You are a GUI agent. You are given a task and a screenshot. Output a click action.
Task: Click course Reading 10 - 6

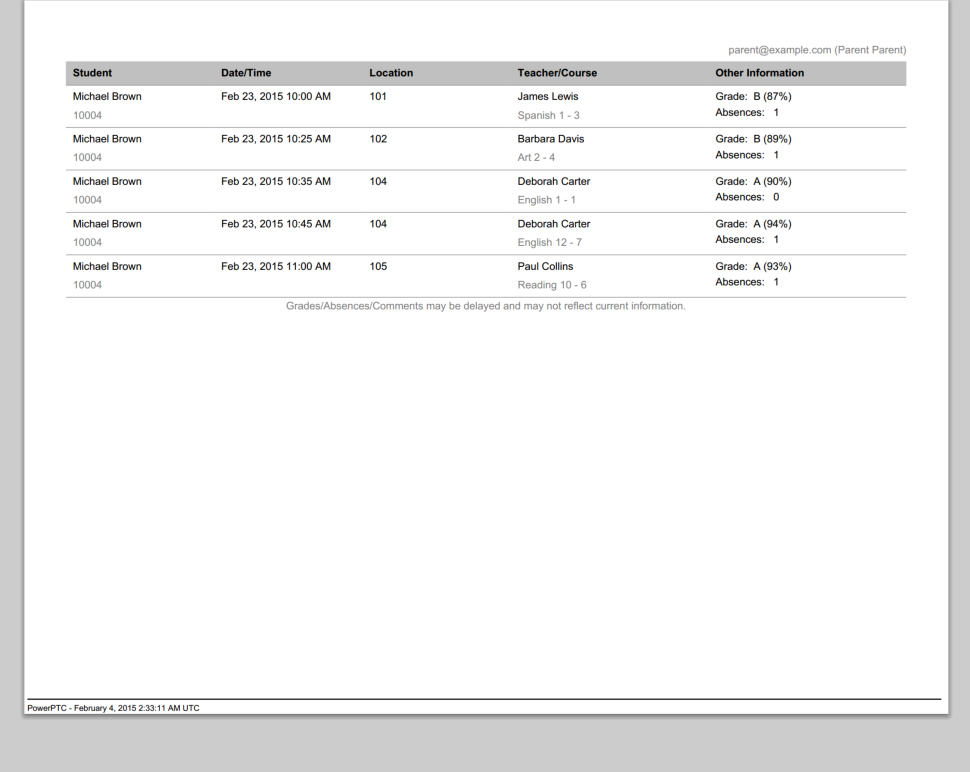(x=552, y=285)
